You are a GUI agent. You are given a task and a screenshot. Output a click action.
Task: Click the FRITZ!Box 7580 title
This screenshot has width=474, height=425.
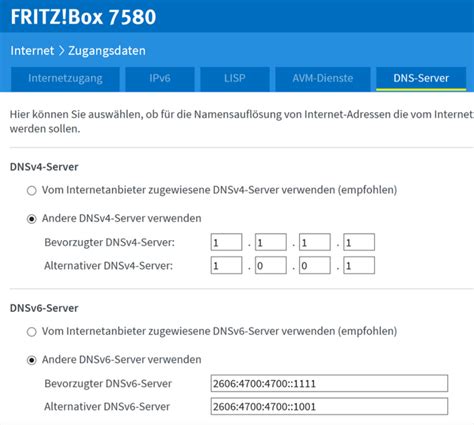pos(83,17)
